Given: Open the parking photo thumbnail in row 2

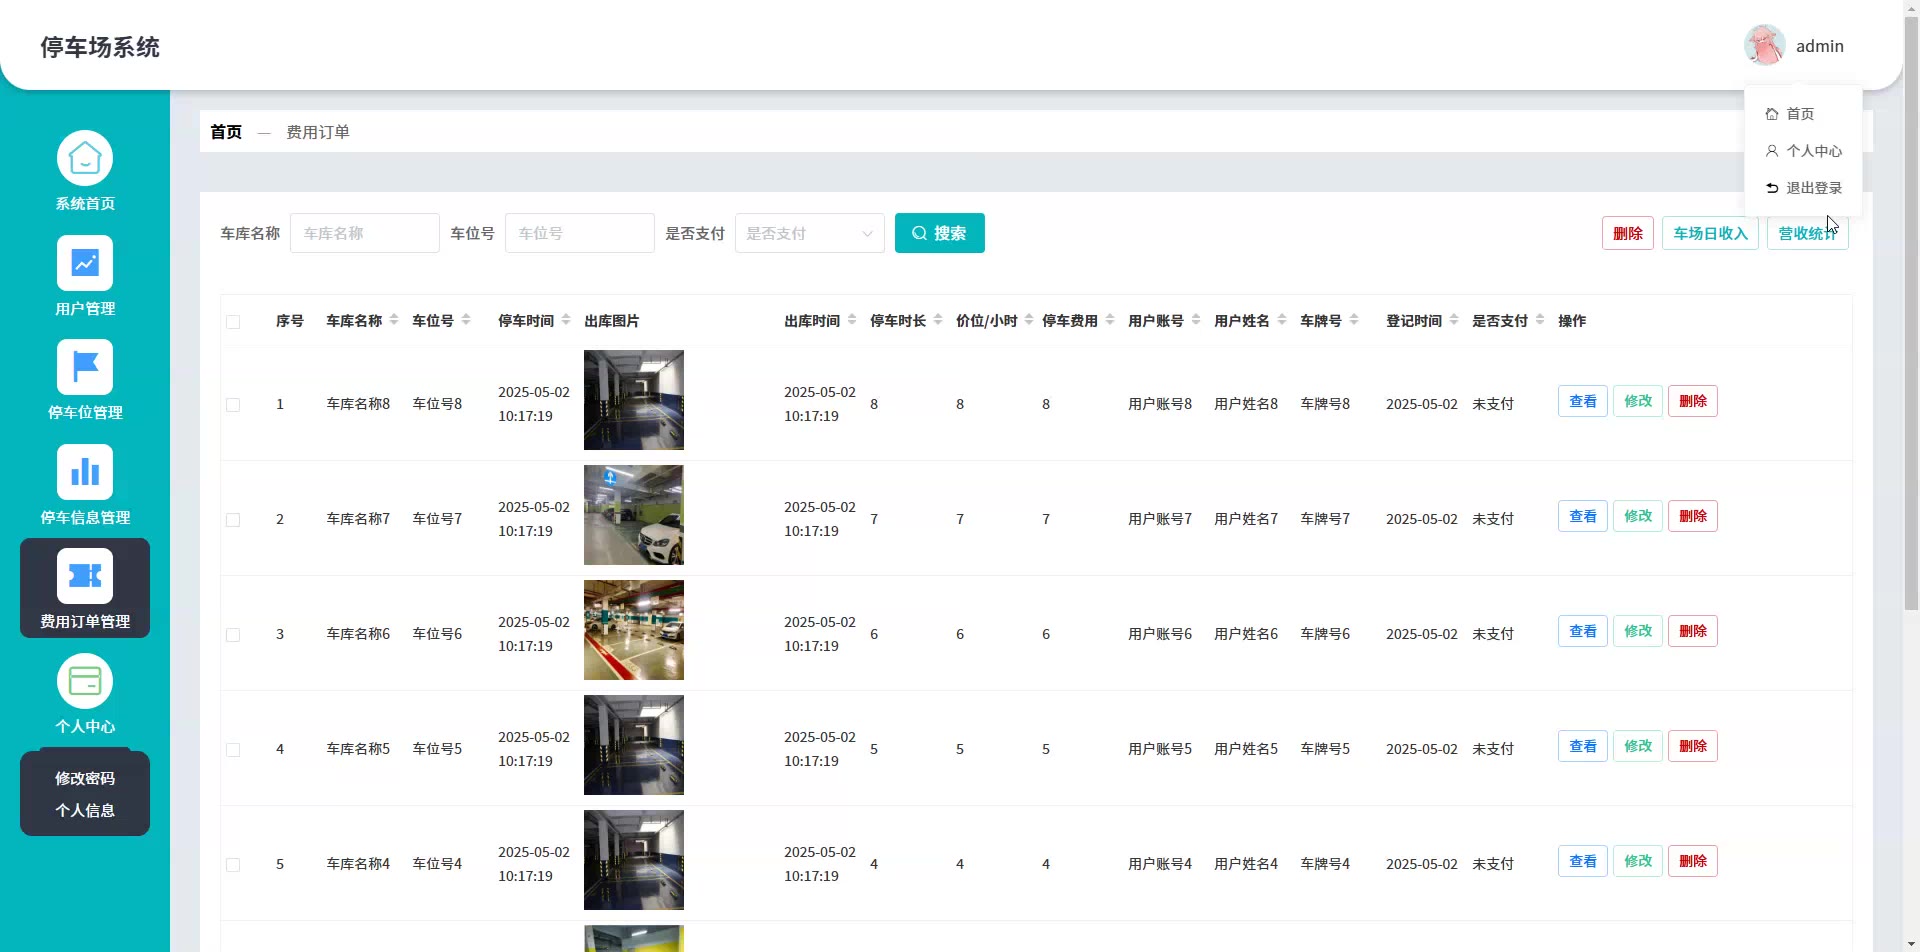Looking at the screenshot, I should (x=634, y=515).
